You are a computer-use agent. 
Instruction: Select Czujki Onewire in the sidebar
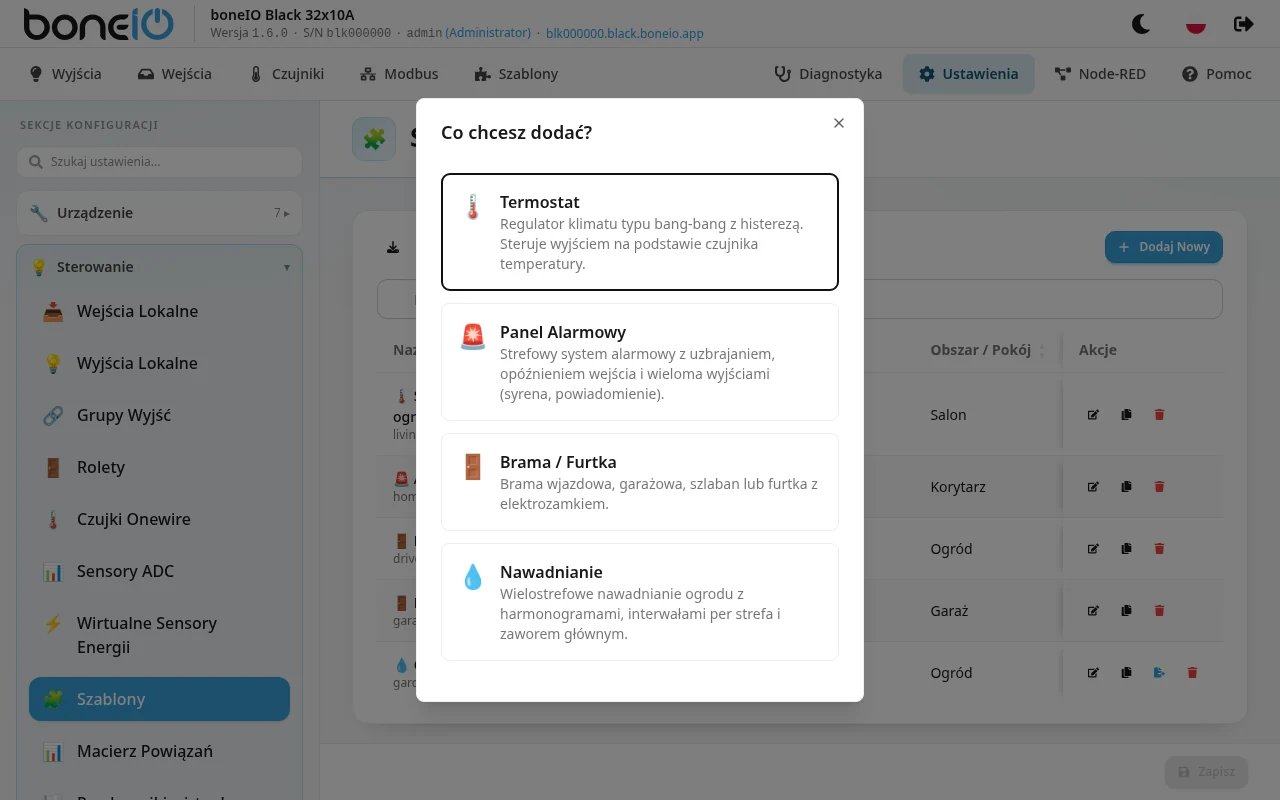(159, 519)
